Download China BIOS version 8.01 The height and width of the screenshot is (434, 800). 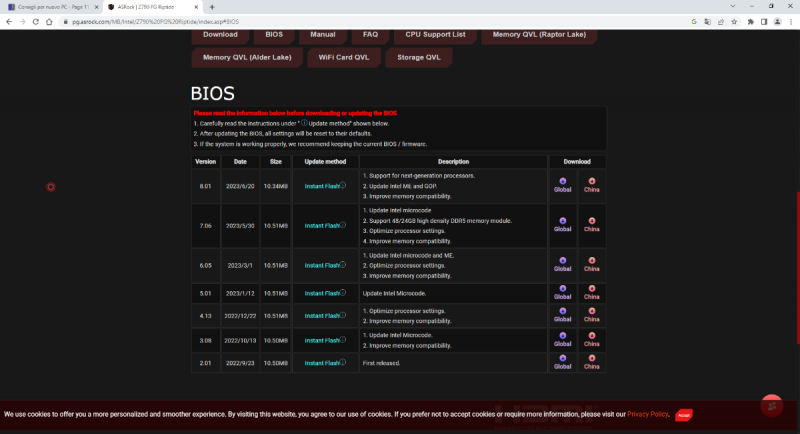591,185
